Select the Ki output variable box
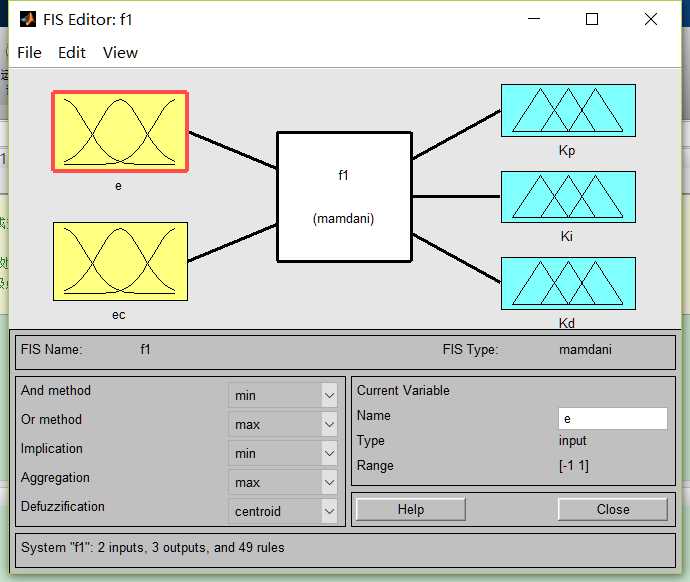This screenshot has height=582, width=690. tap(568, 197)
